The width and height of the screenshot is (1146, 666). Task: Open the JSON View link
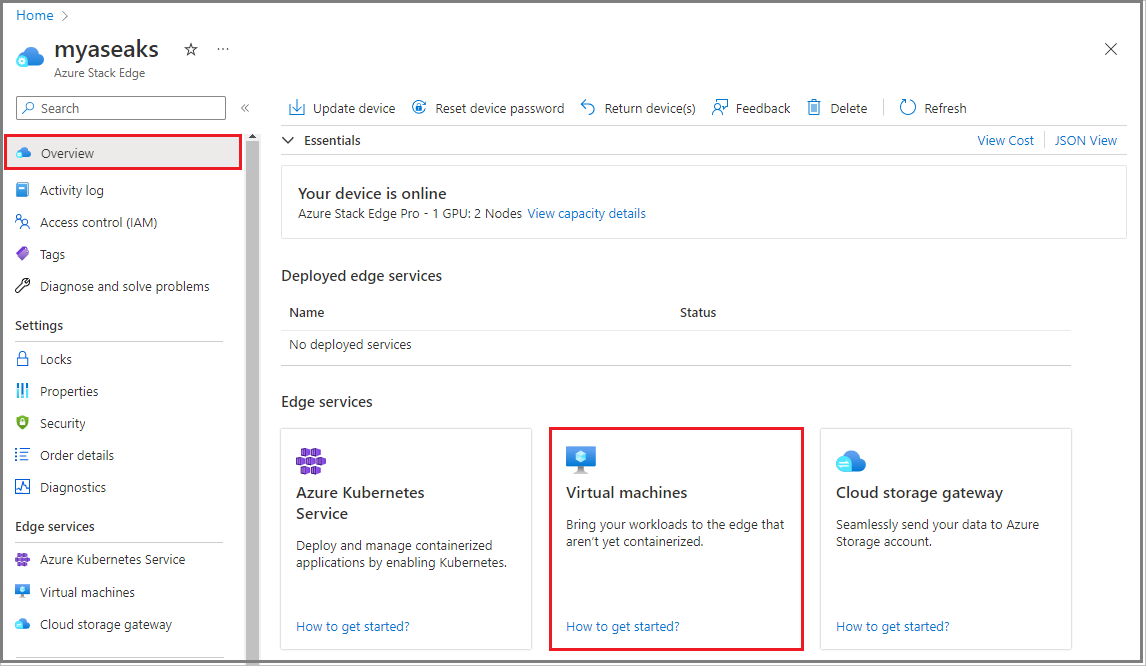(x=1086, y=141)
